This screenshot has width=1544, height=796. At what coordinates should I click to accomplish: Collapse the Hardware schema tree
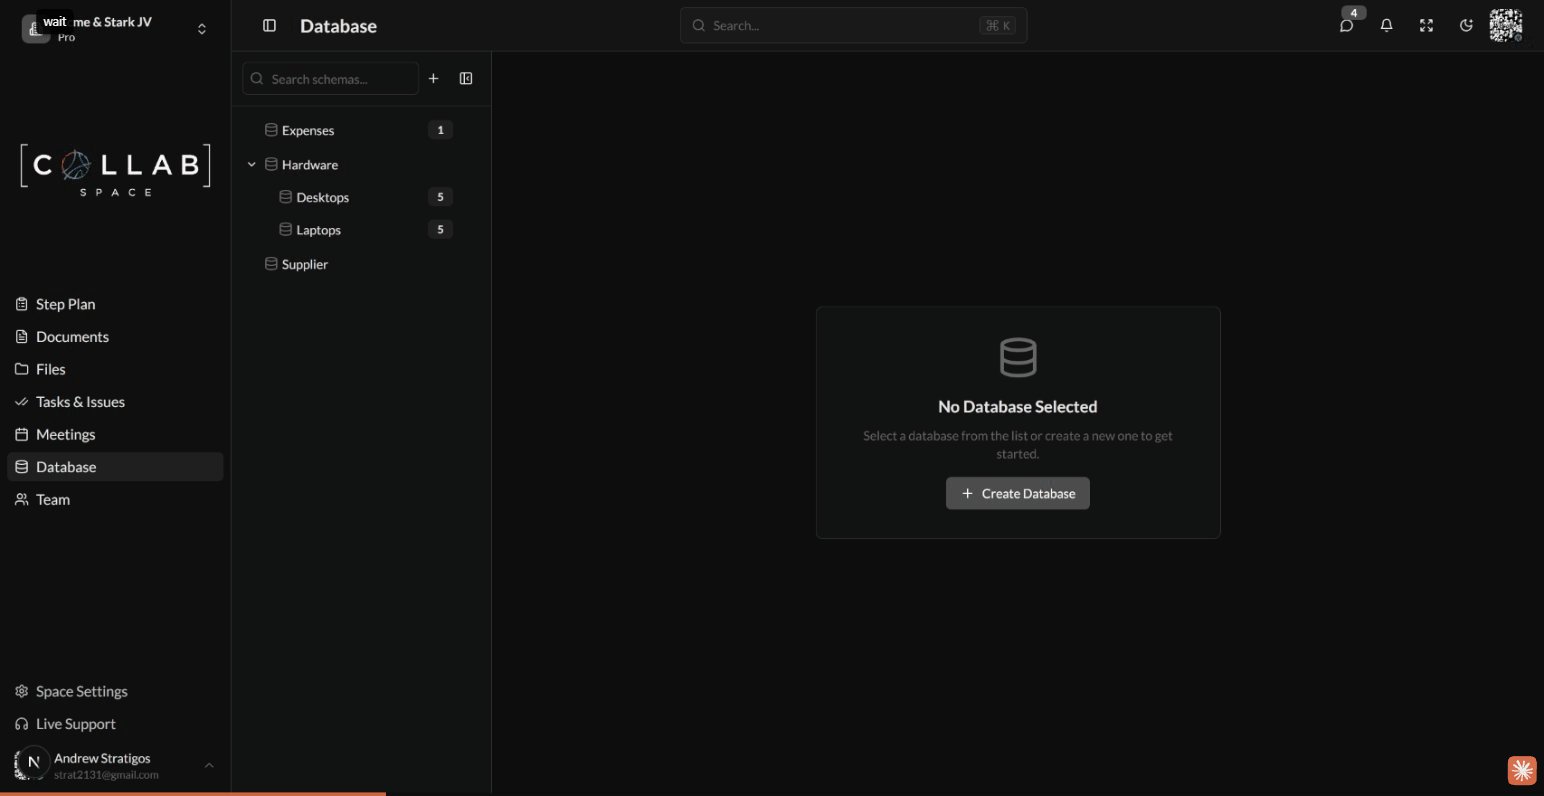coord(251,164)
